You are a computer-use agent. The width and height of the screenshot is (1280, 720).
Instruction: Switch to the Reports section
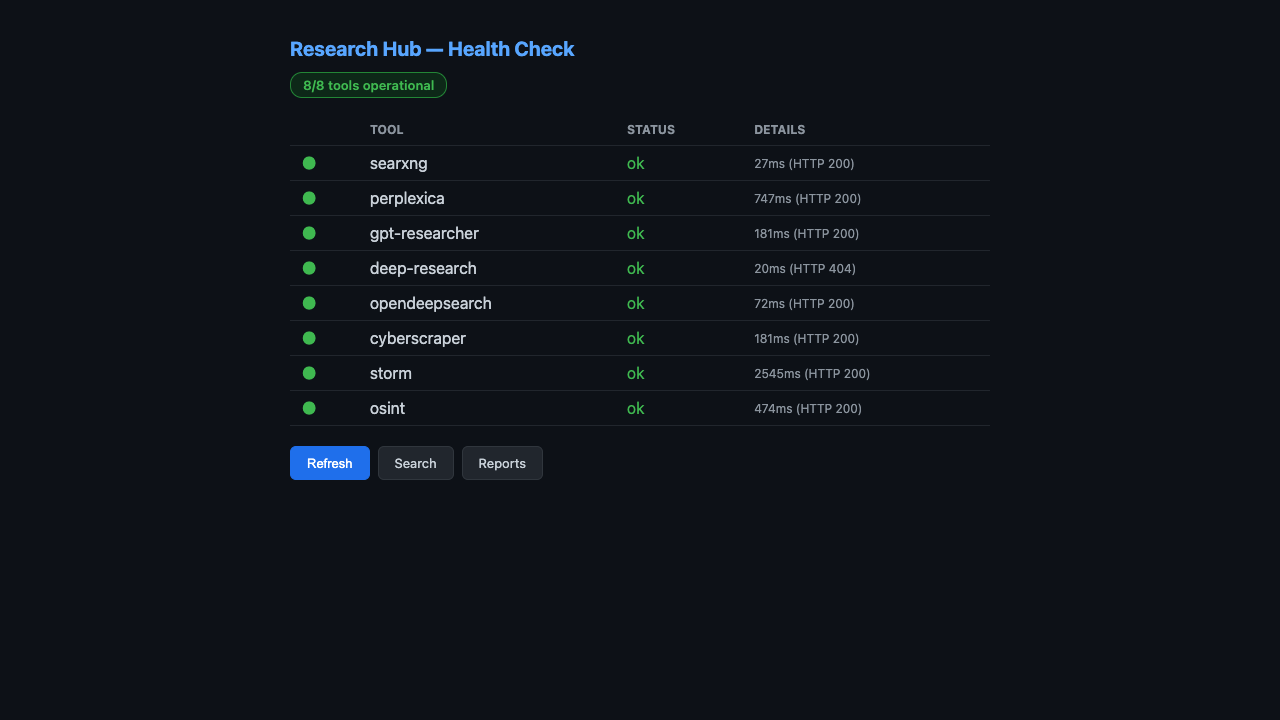click(502, 463)
